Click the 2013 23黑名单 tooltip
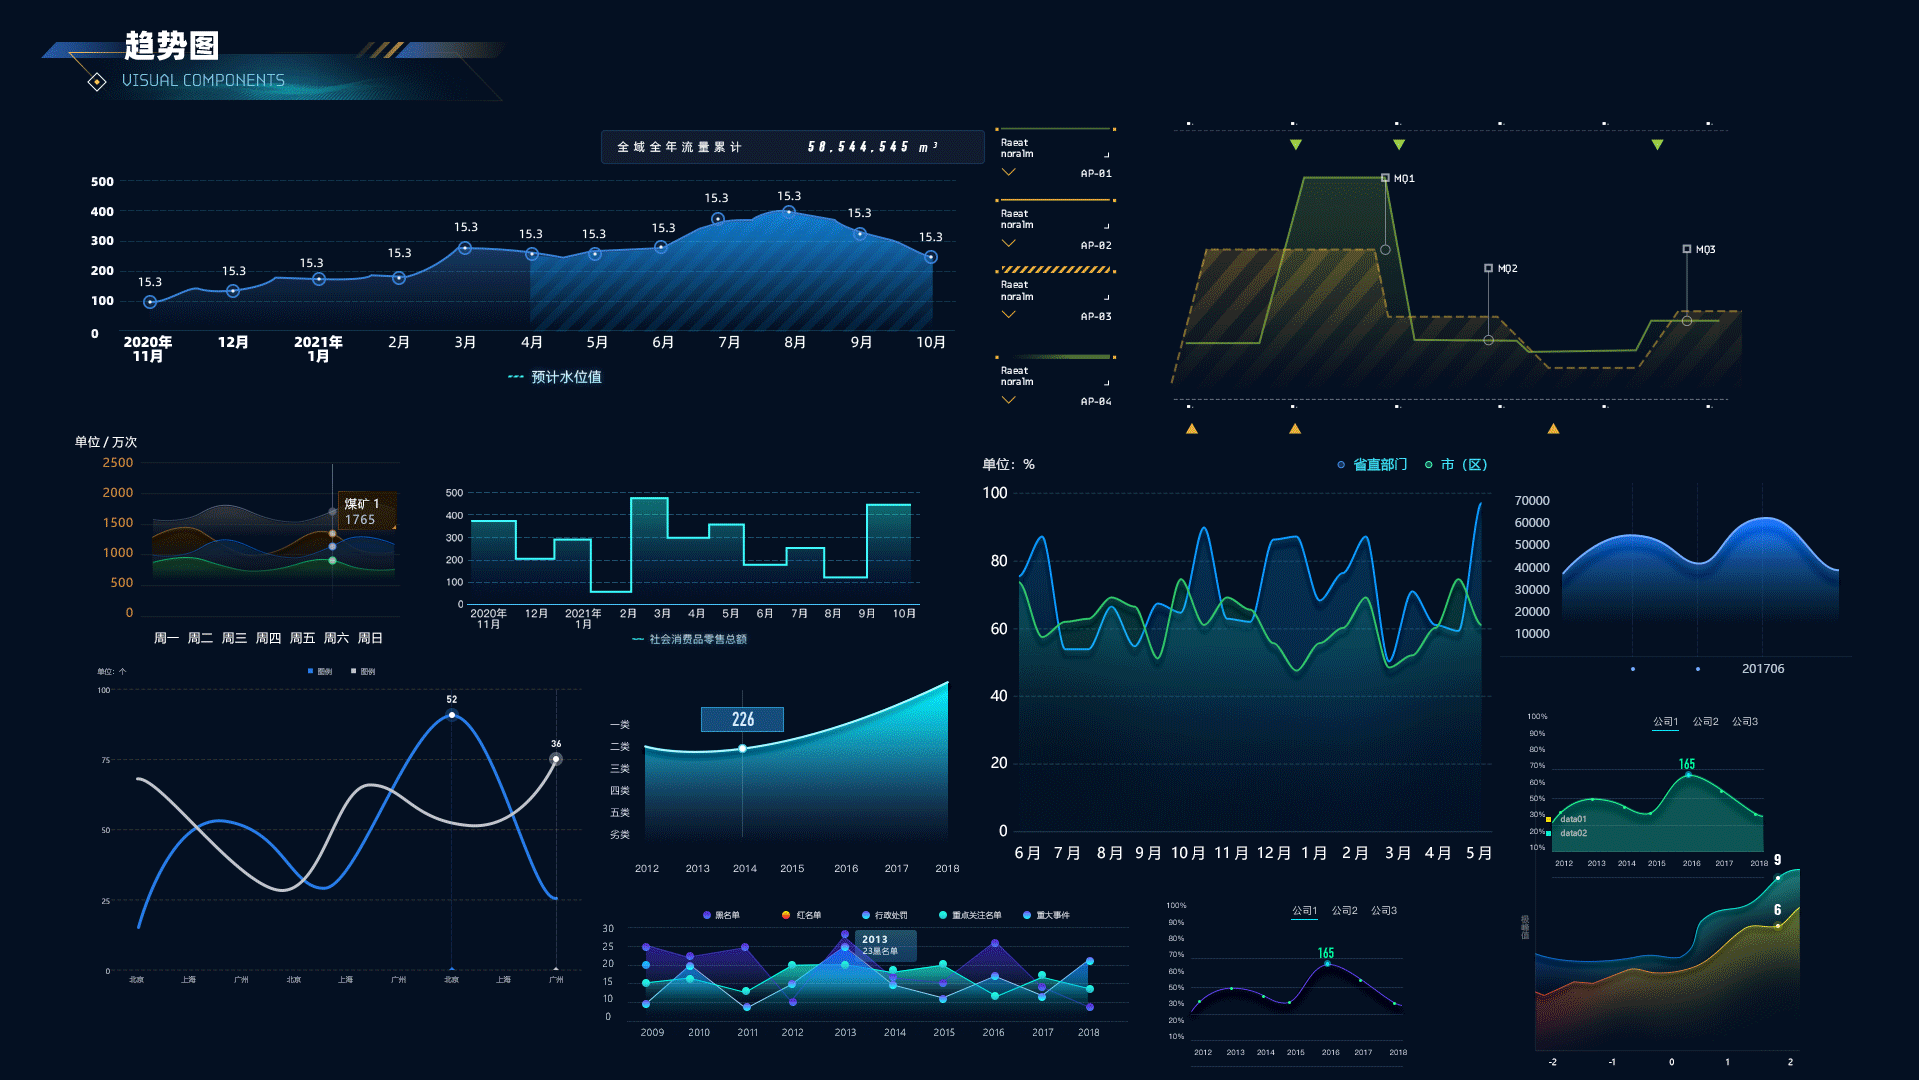1919x1080 pixels. click(885, 945)
